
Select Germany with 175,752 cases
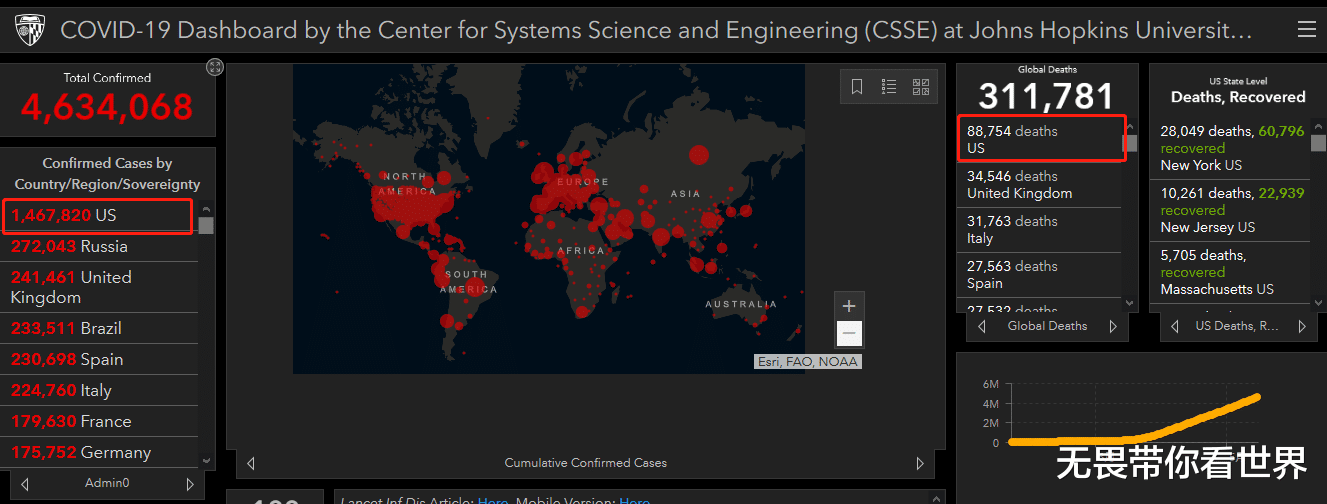(100, 452)
